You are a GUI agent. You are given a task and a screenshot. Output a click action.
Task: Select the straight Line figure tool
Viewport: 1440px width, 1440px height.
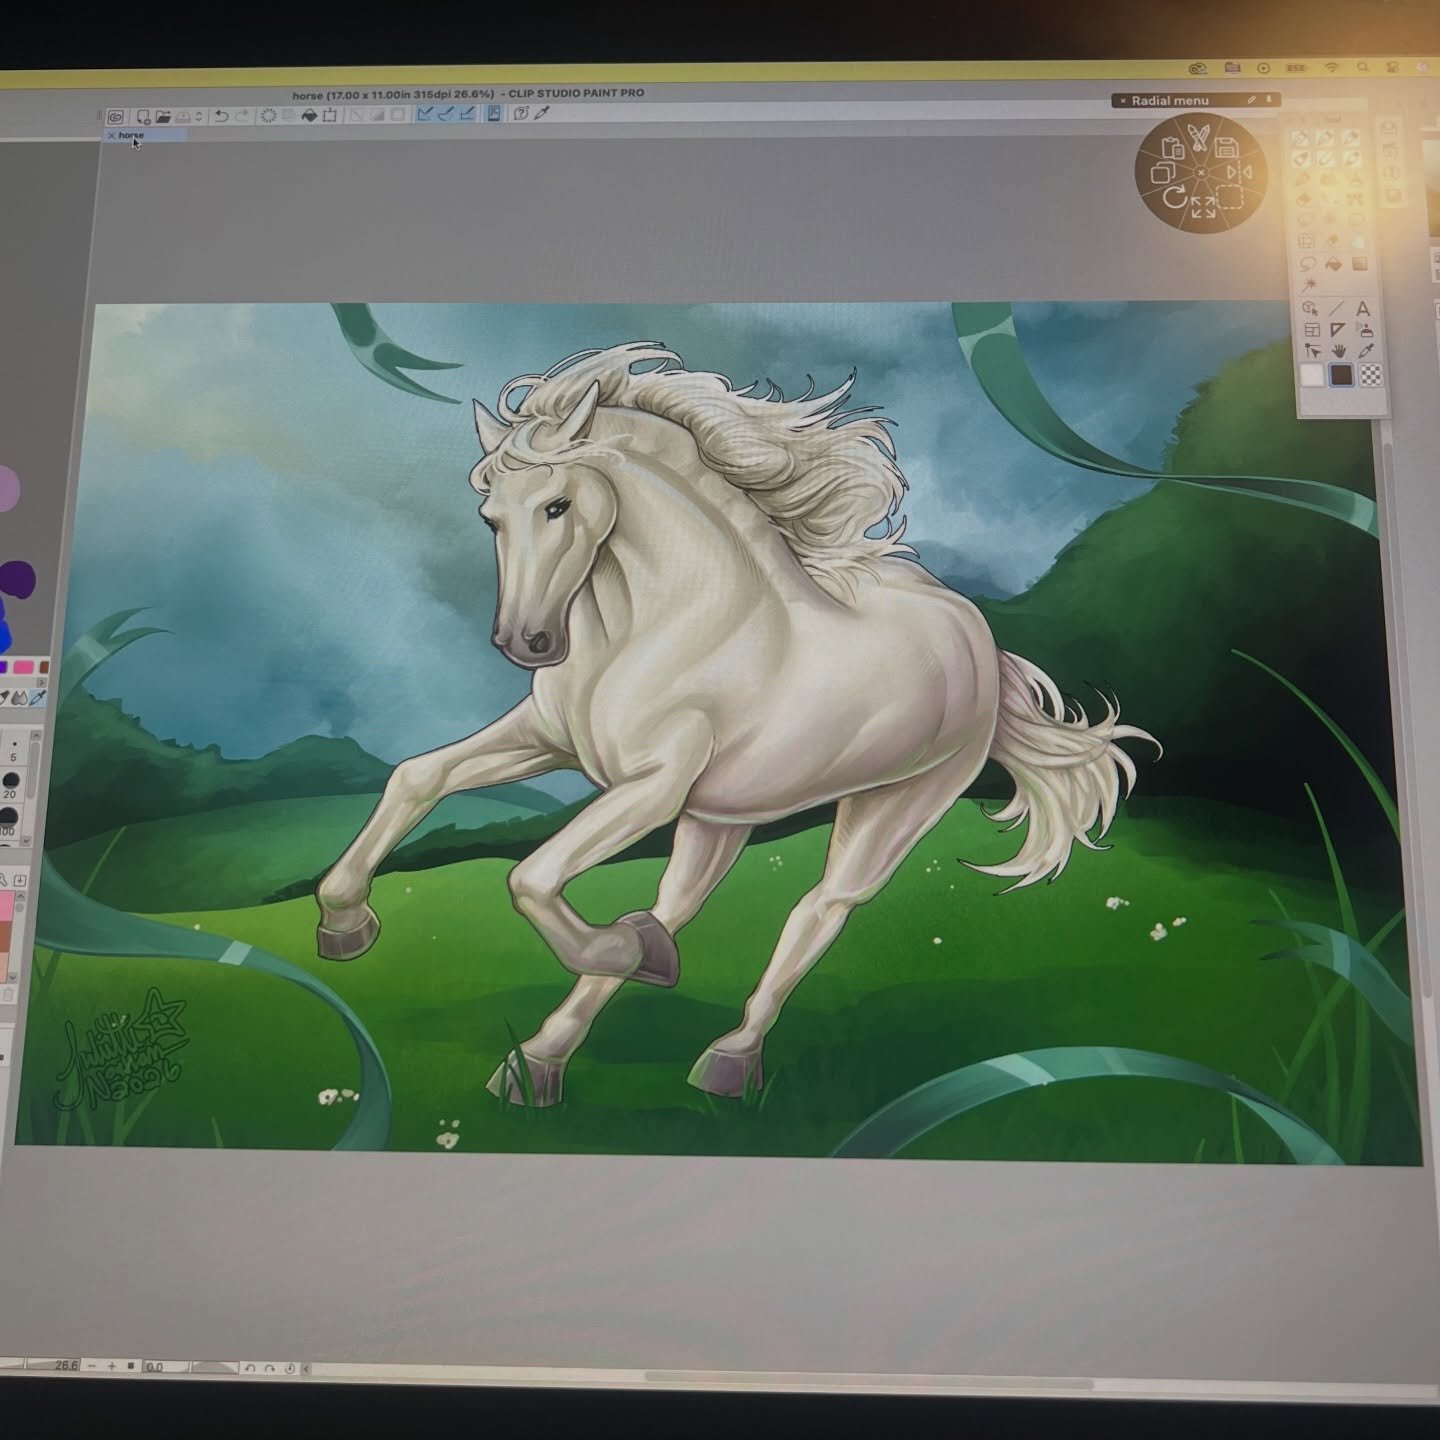click(1336, 308)
